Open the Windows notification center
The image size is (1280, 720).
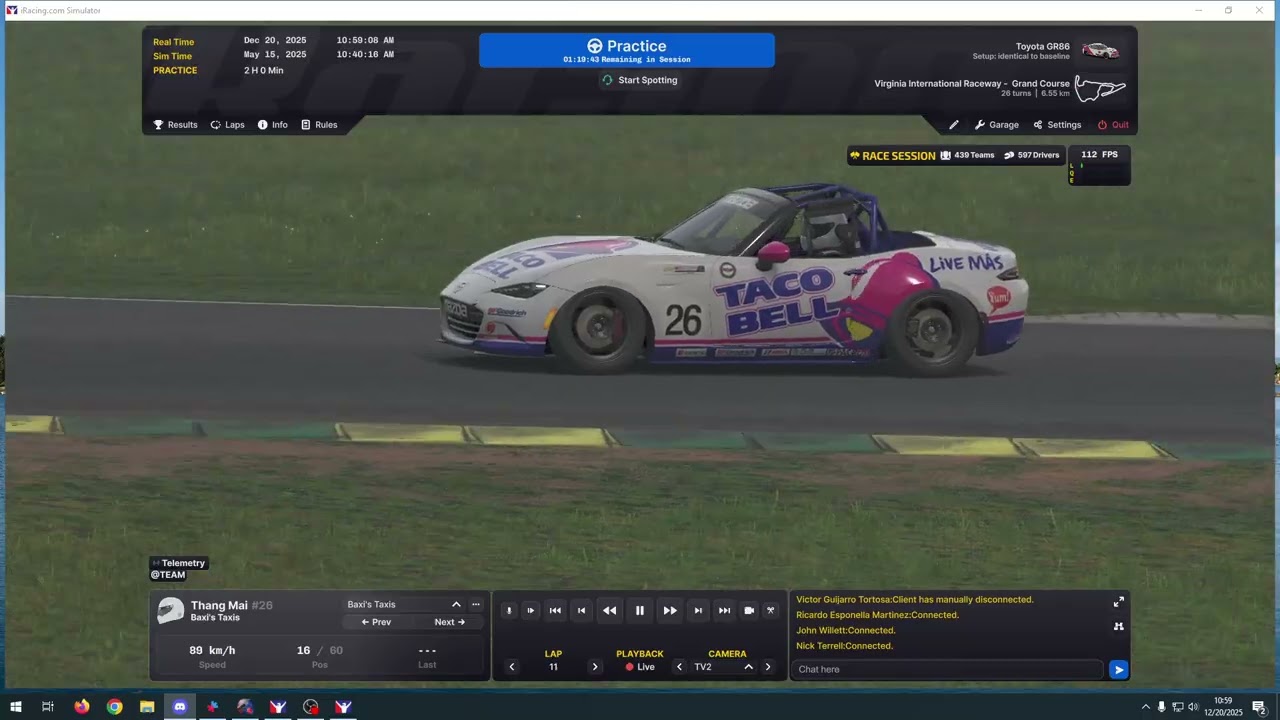pos(1259,707)
